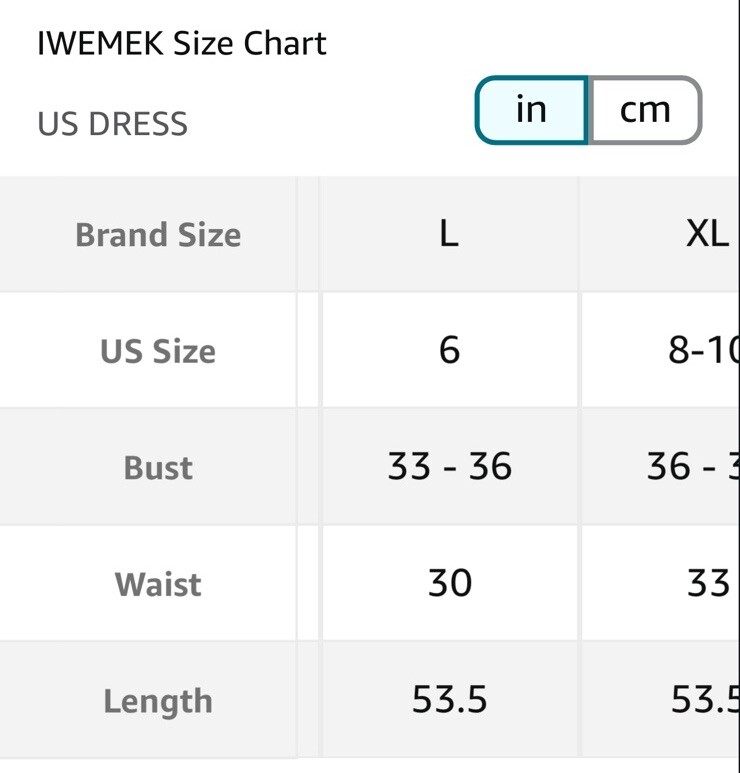Click the waist 30 cell

450,583
